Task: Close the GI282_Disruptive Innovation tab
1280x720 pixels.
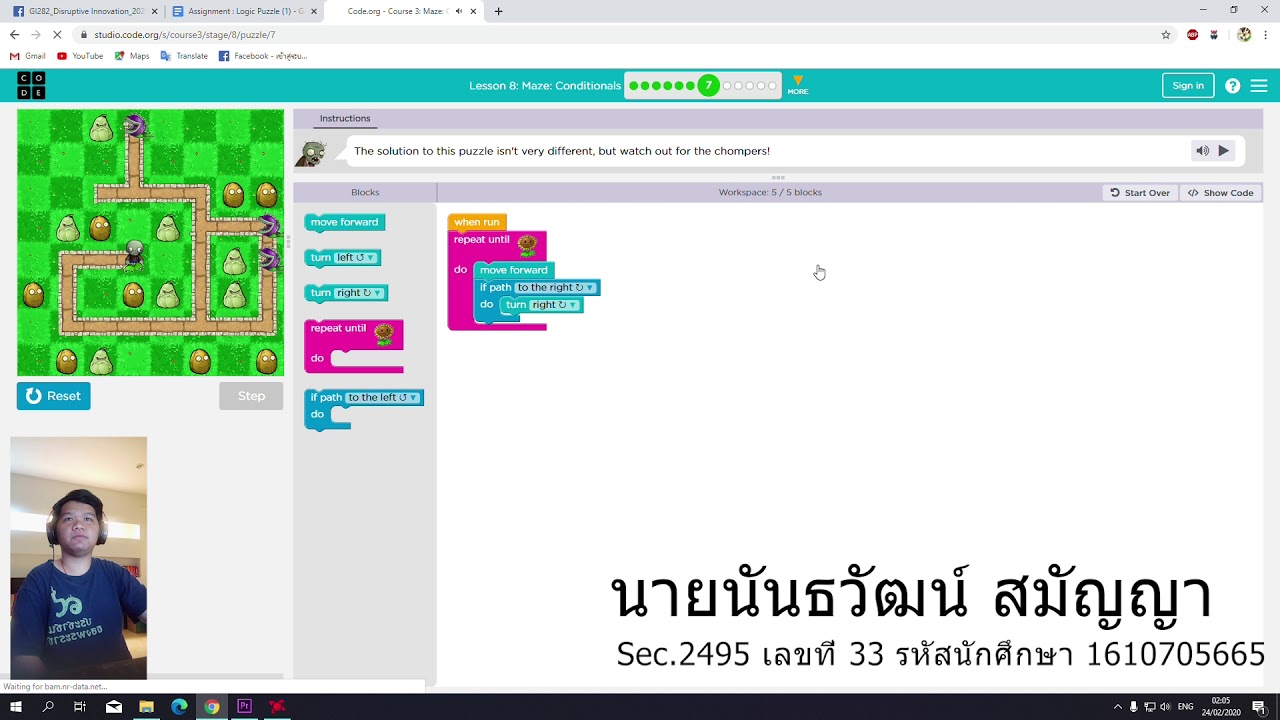Action: coord(154,11)
